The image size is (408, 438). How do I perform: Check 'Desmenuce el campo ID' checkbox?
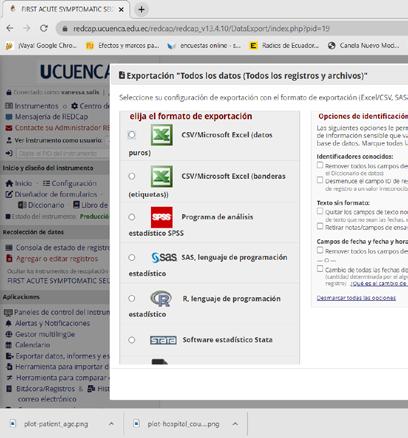[x=320, y=180]
